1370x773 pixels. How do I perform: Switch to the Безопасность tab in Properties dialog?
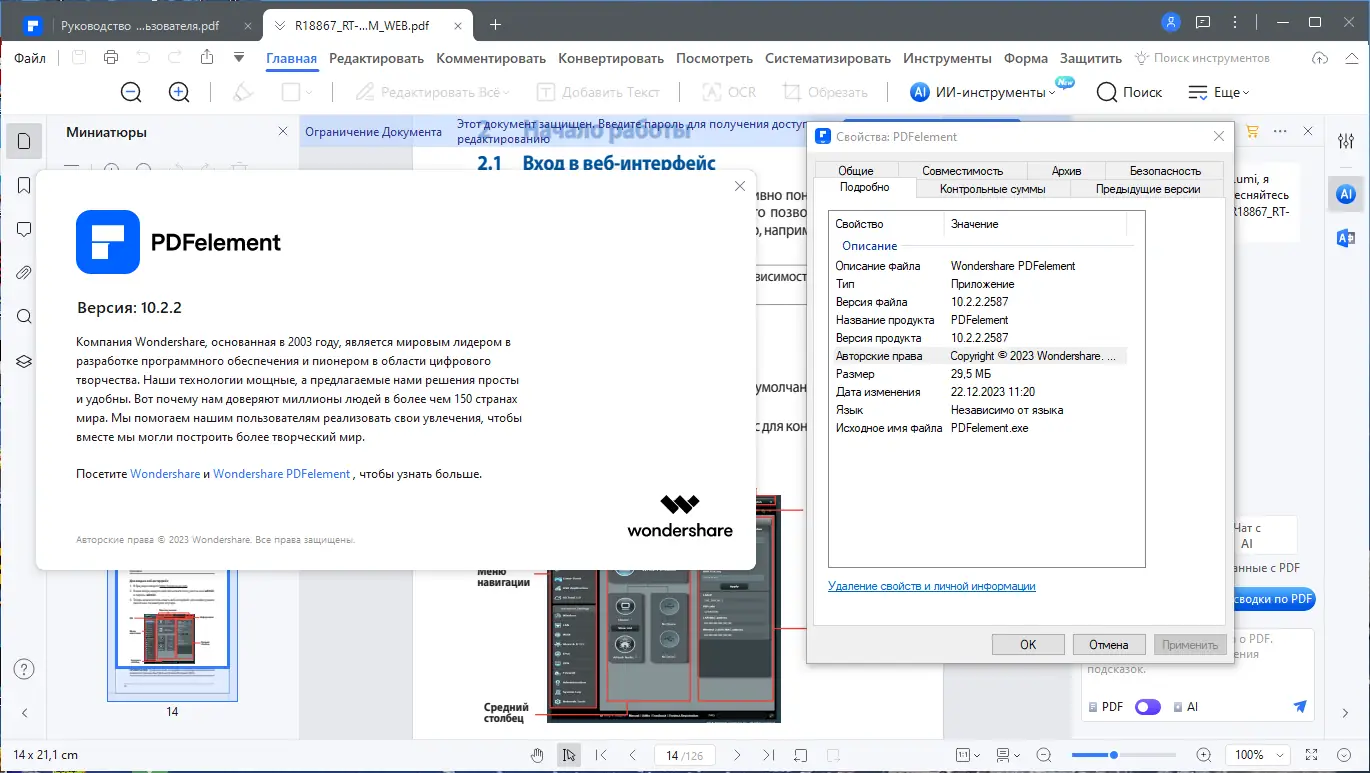(x=1163, y=170)
